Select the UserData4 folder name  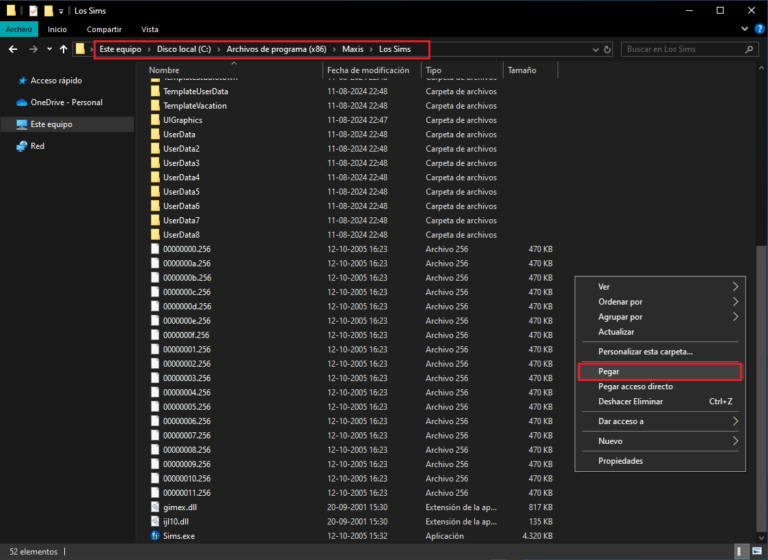[x=181, y=177]
